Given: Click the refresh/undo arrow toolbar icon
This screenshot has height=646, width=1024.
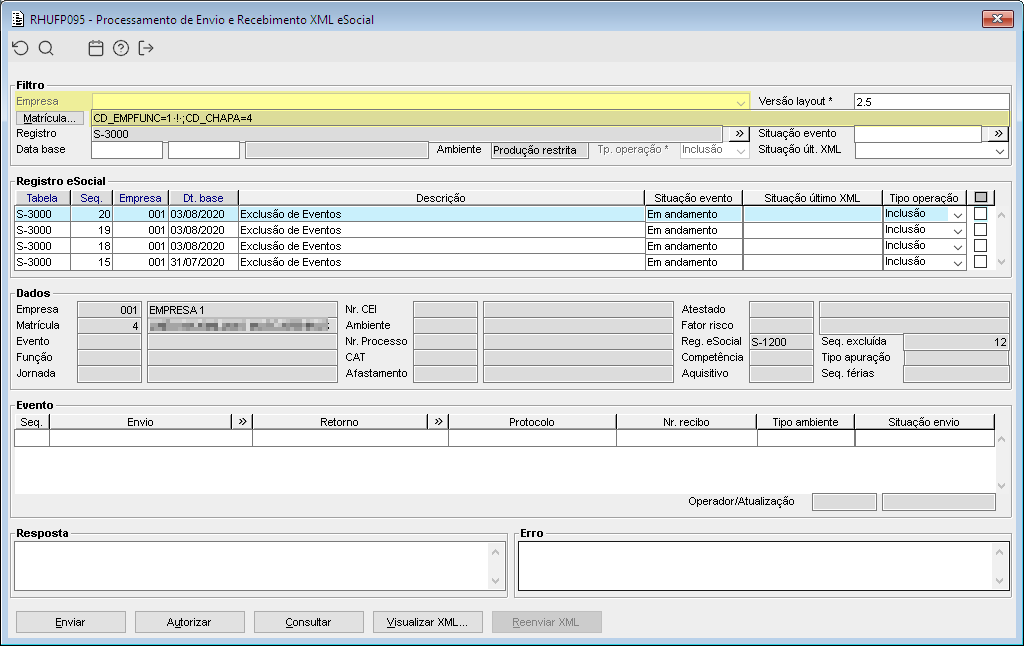Looking at the screenshot, I should (20, 48).
